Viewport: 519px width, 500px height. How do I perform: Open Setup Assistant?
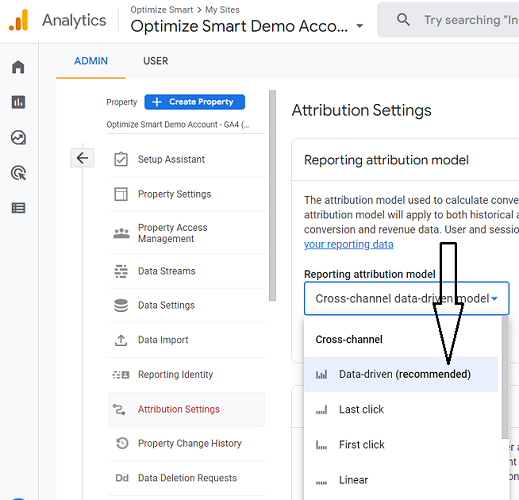[186, 159]
